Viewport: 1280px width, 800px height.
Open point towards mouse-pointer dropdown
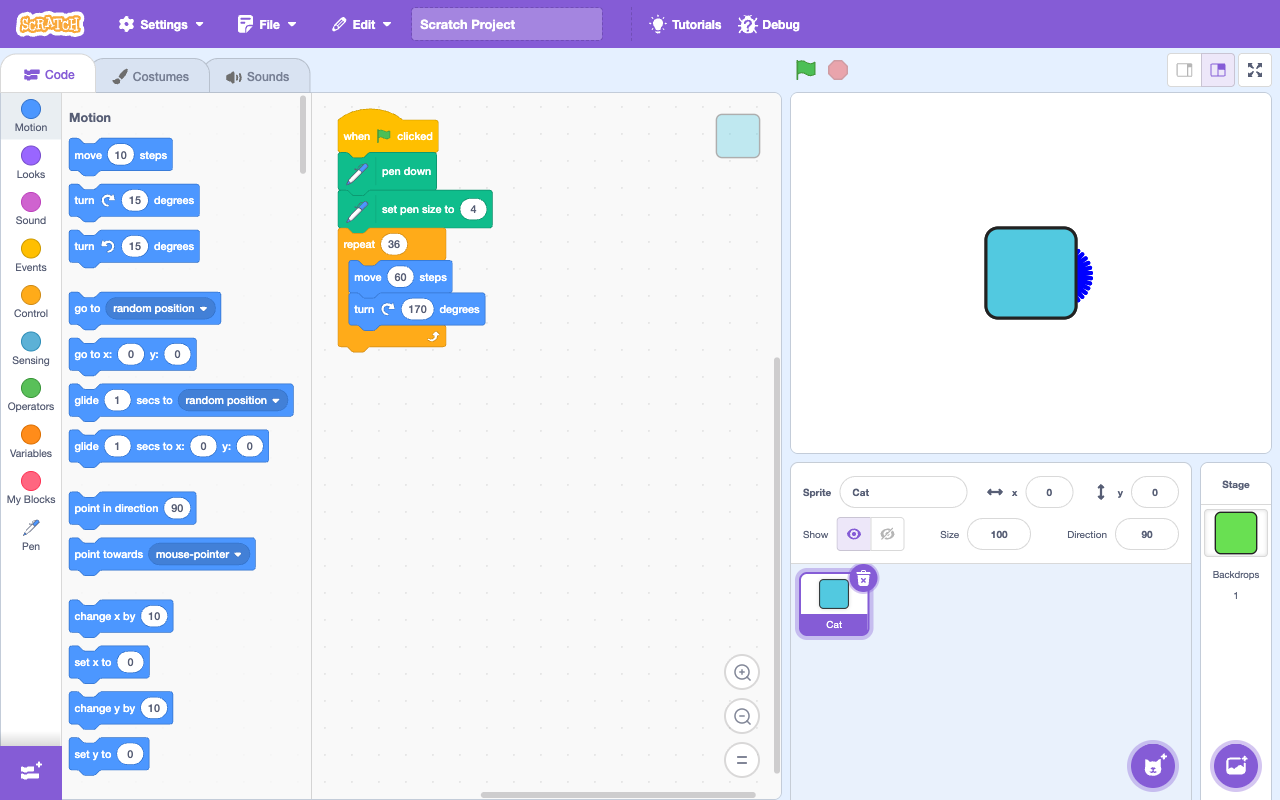(199, 554)
